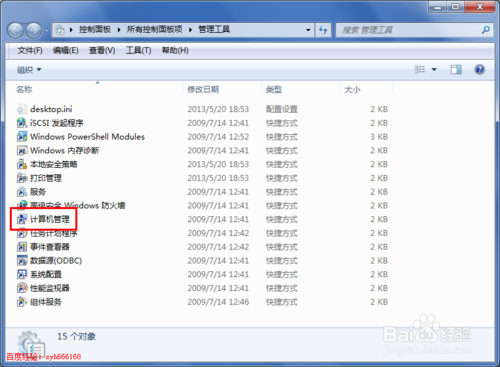Select the 服务 item name
The width and height of the screenshot is (500, 367).
[38, 192]
